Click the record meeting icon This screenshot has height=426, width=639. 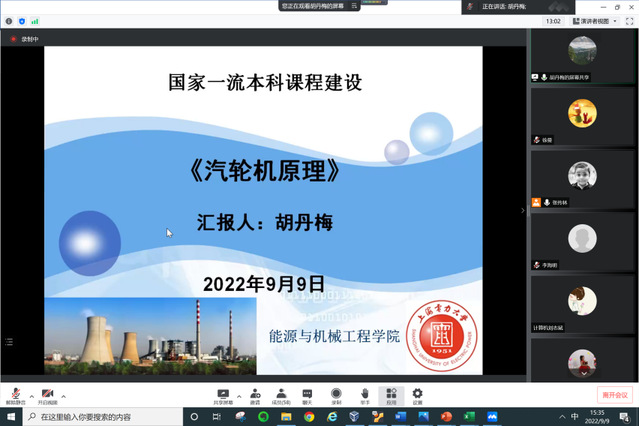[336, 393]
